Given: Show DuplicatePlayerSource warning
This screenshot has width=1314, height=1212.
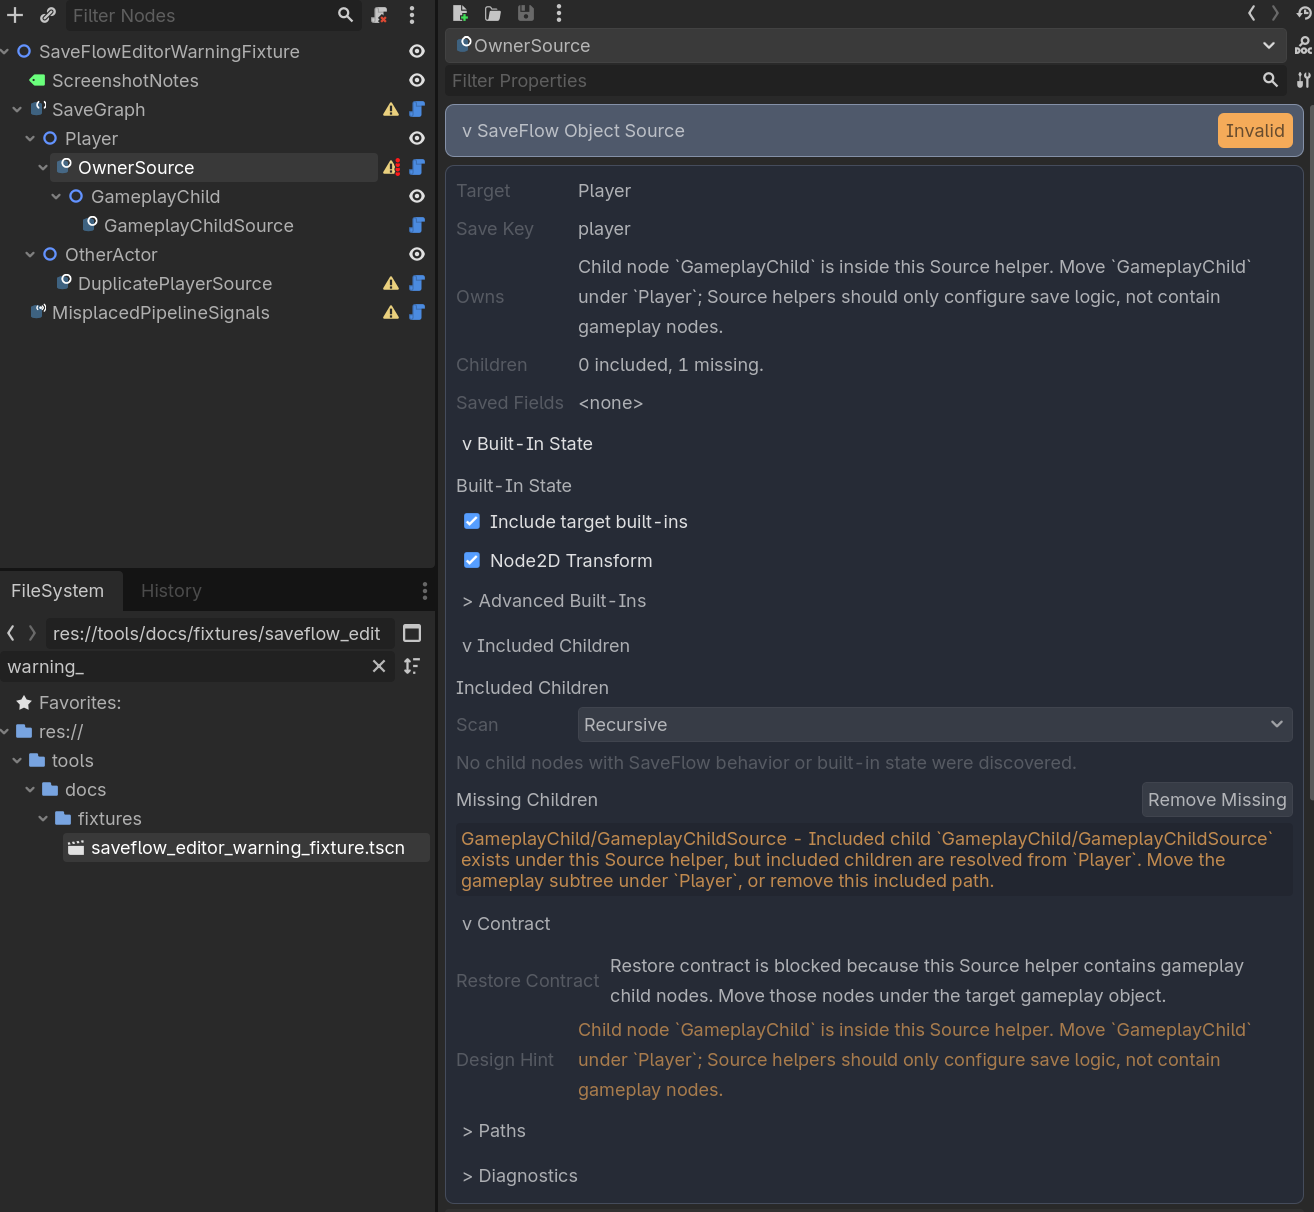Looking at the screenshot, I should tap(391, 283).
